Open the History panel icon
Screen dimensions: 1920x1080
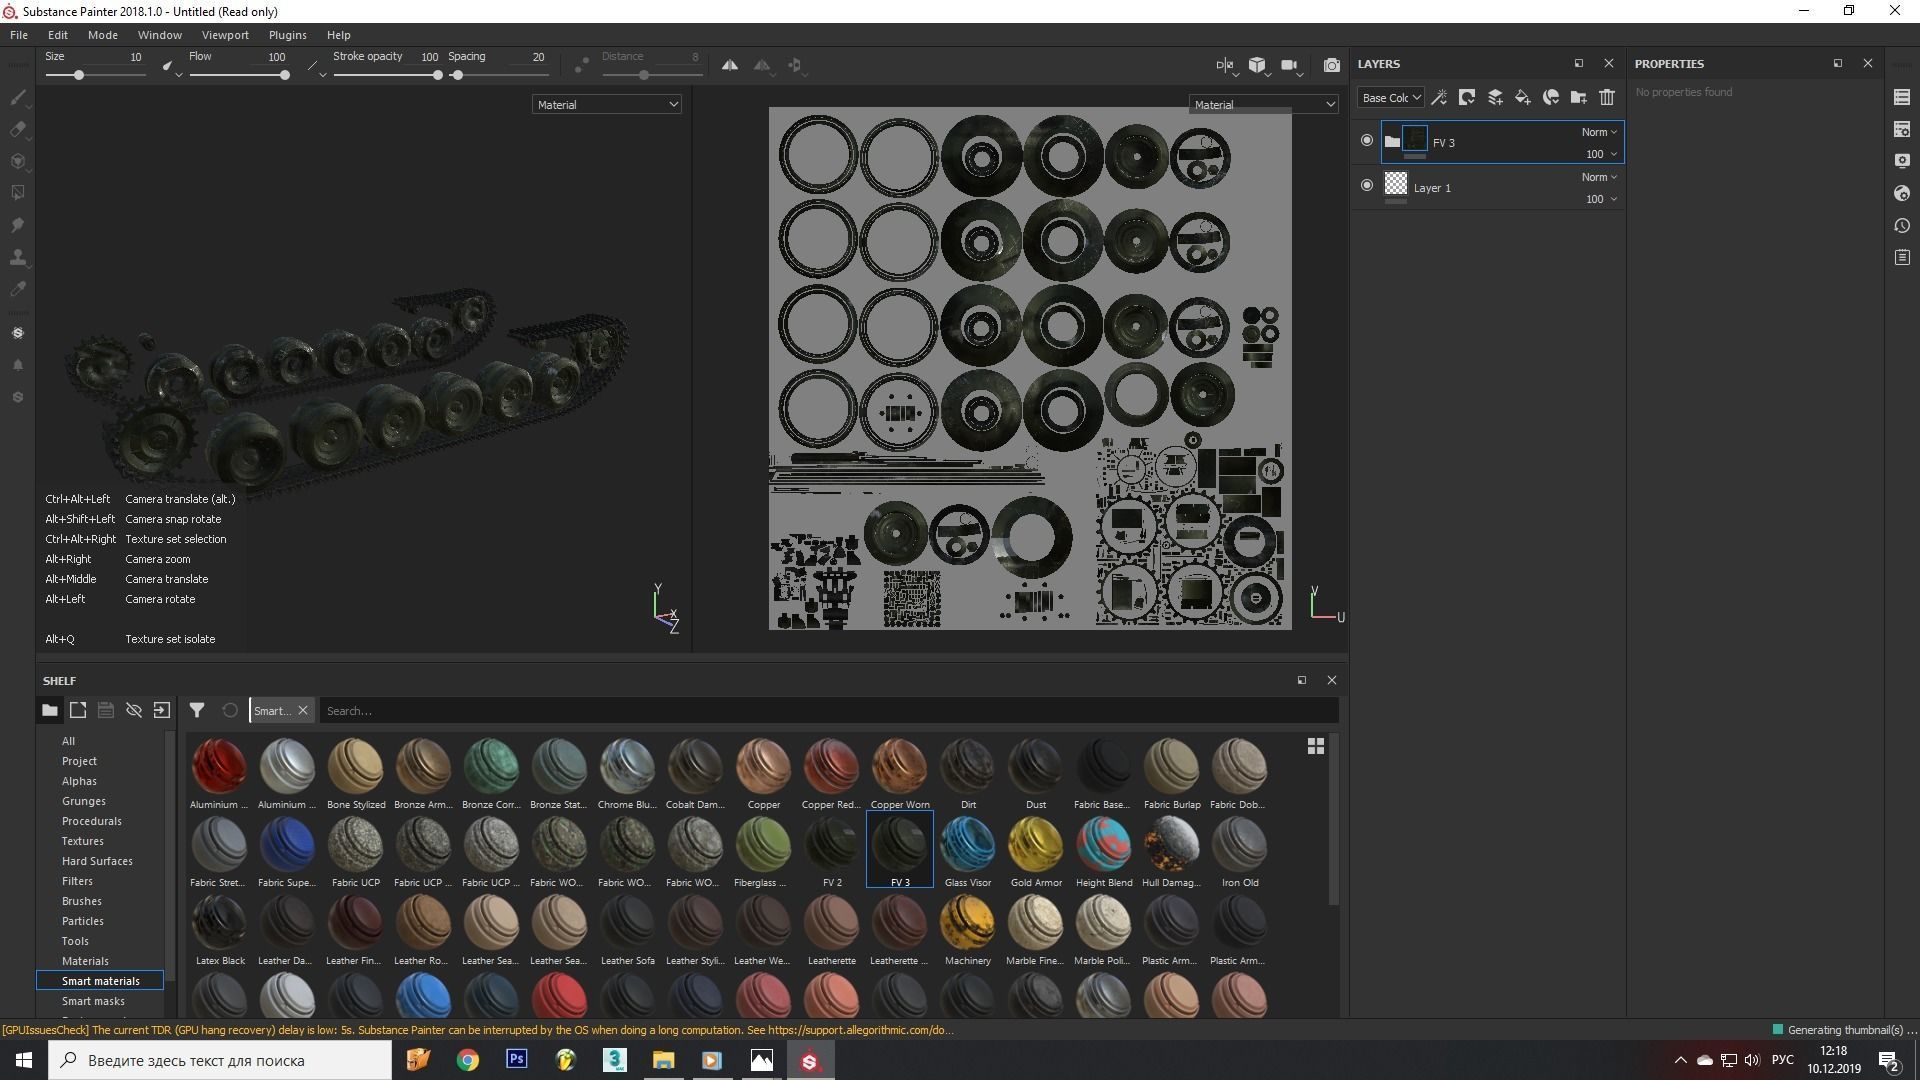pyautogui.click(x=1901, y=225)
